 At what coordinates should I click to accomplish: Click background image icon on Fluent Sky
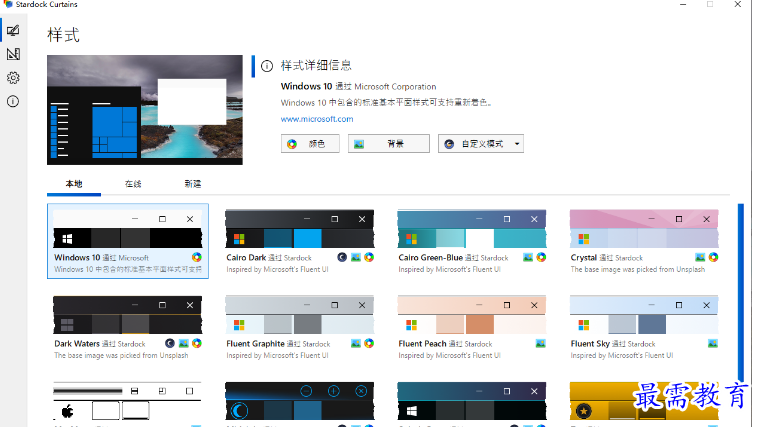(x=713, y=343)
